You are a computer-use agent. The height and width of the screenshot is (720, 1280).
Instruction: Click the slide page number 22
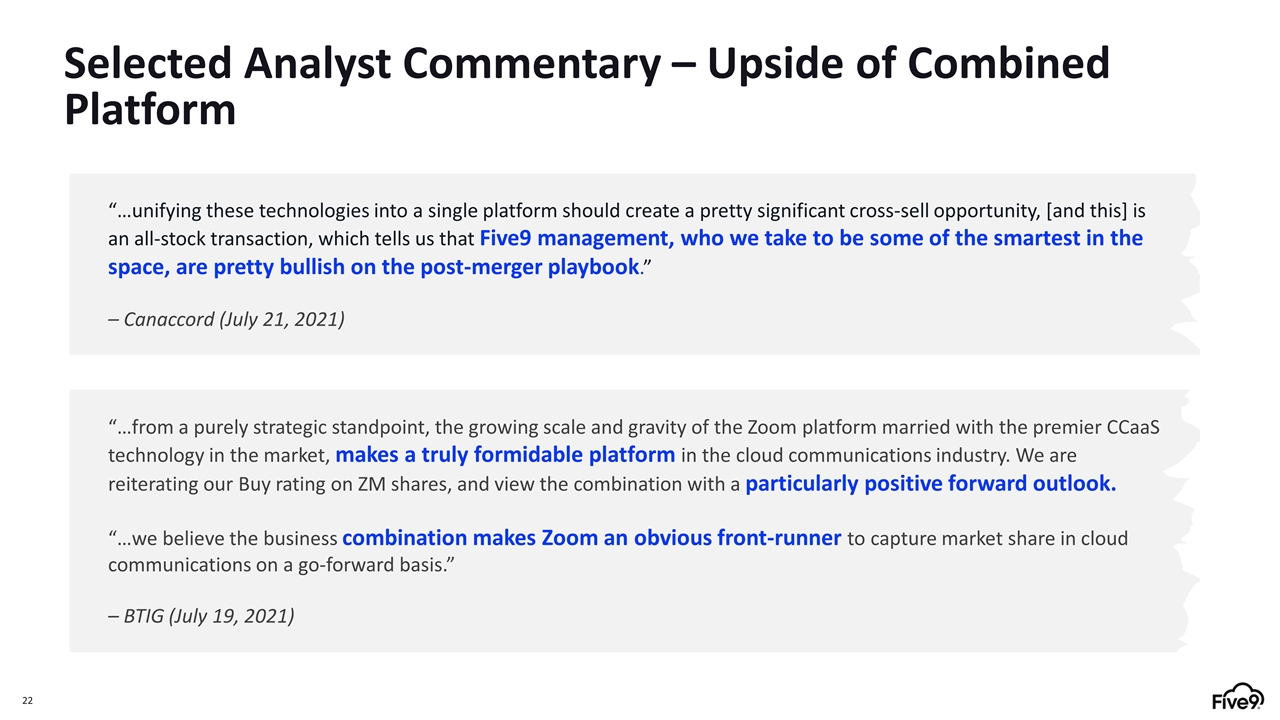[29, 699]
